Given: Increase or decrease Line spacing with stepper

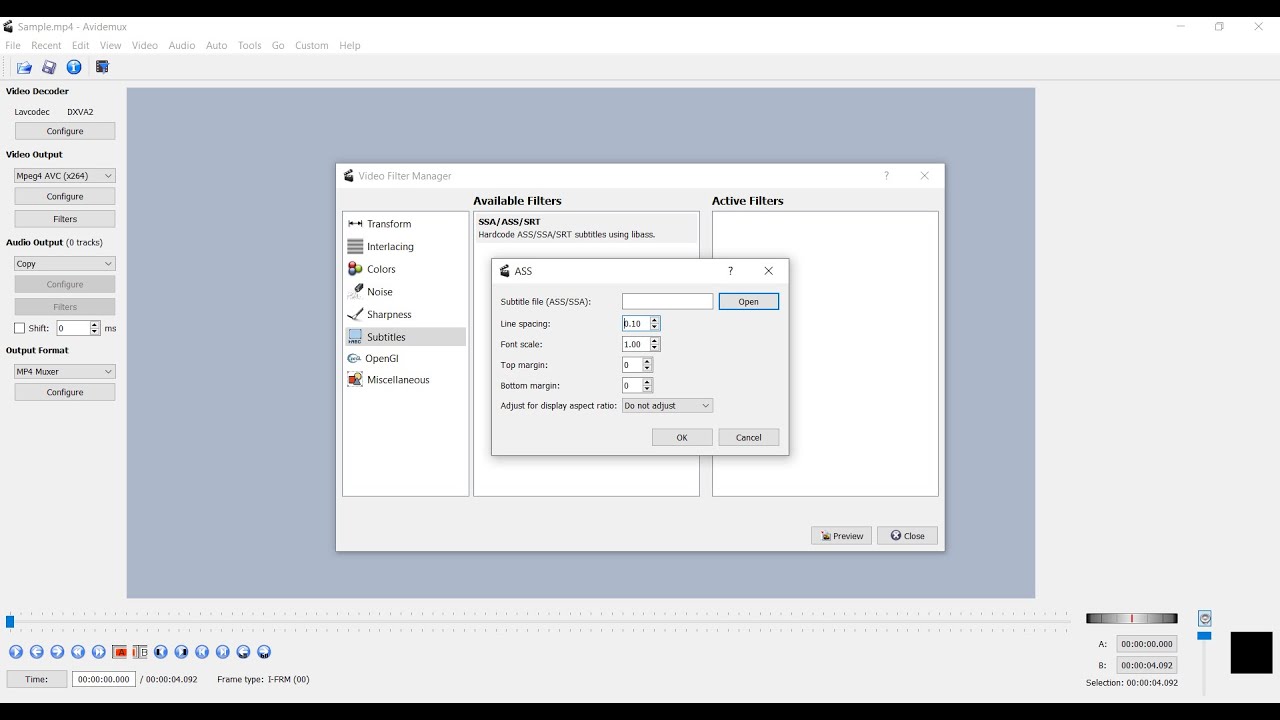Looking at the screenshot, I should coord(655,324).
